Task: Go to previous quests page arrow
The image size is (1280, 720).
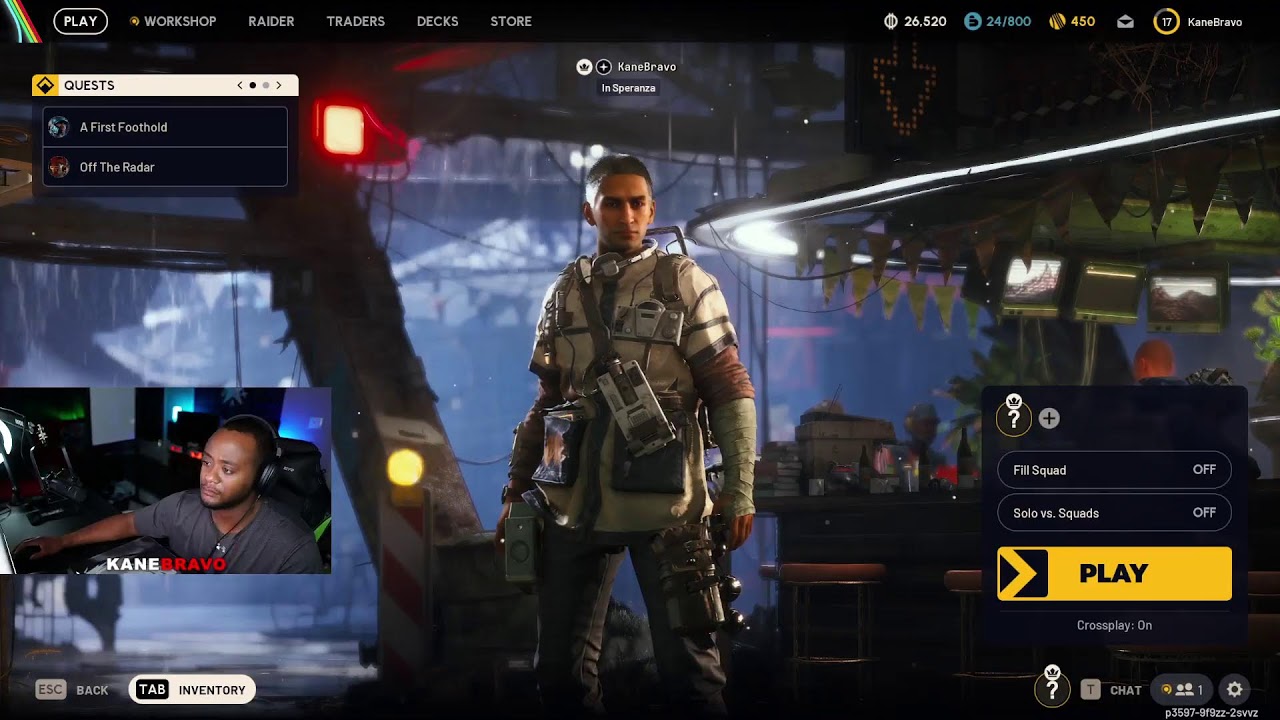Action: point(240,85)
